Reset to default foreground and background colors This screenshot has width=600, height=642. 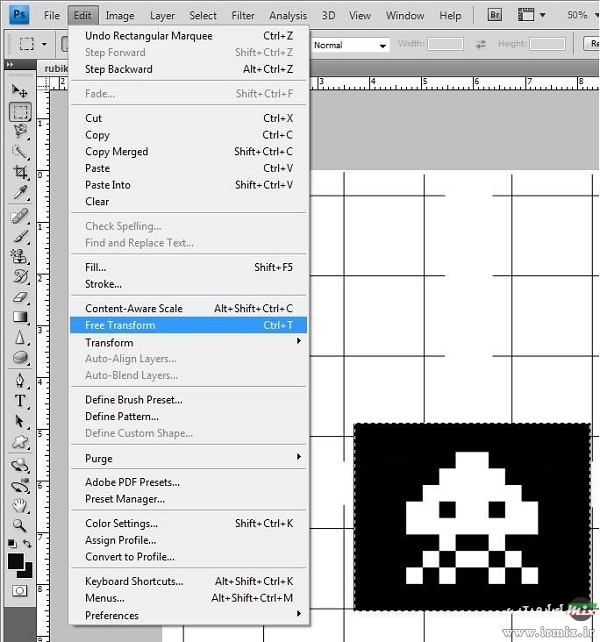tap(12, 544)
